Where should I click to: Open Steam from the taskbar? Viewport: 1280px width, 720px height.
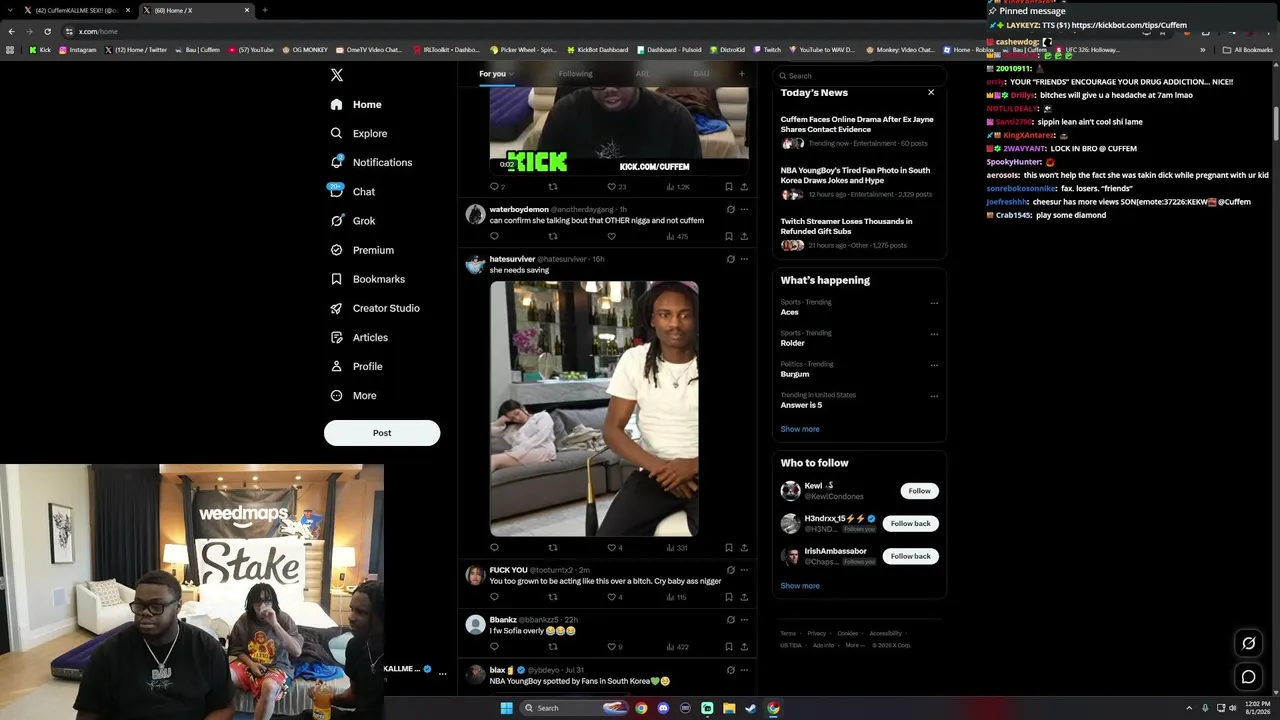[x=751, y=708]
